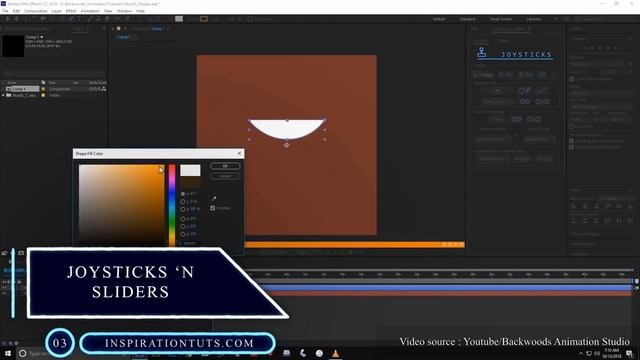This screenshot has height=360, width=640.
Task: Open the Effect menu
Action: [x=71, y=11]
